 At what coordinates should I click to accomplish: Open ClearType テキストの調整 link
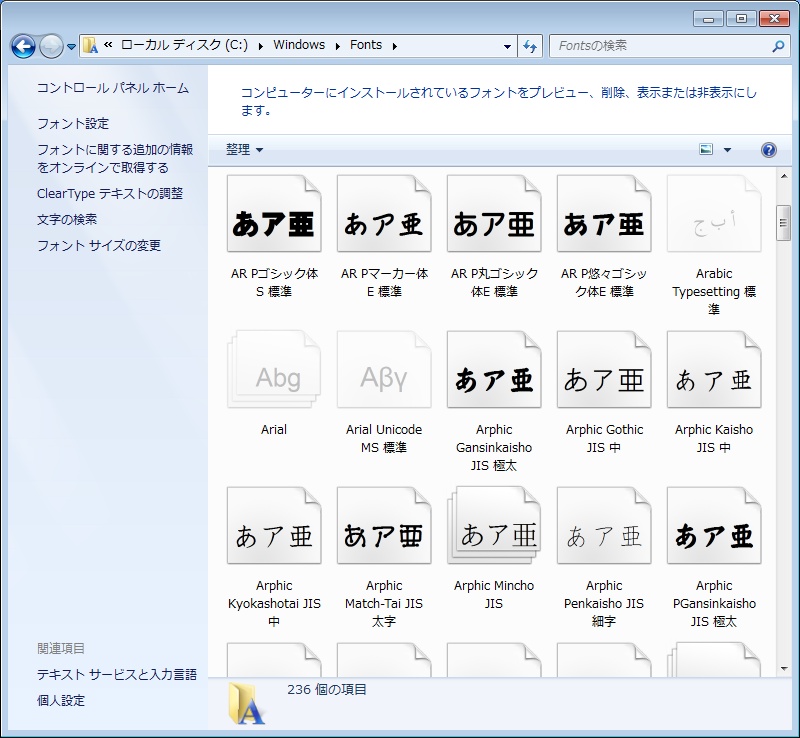tap(110, 193)
